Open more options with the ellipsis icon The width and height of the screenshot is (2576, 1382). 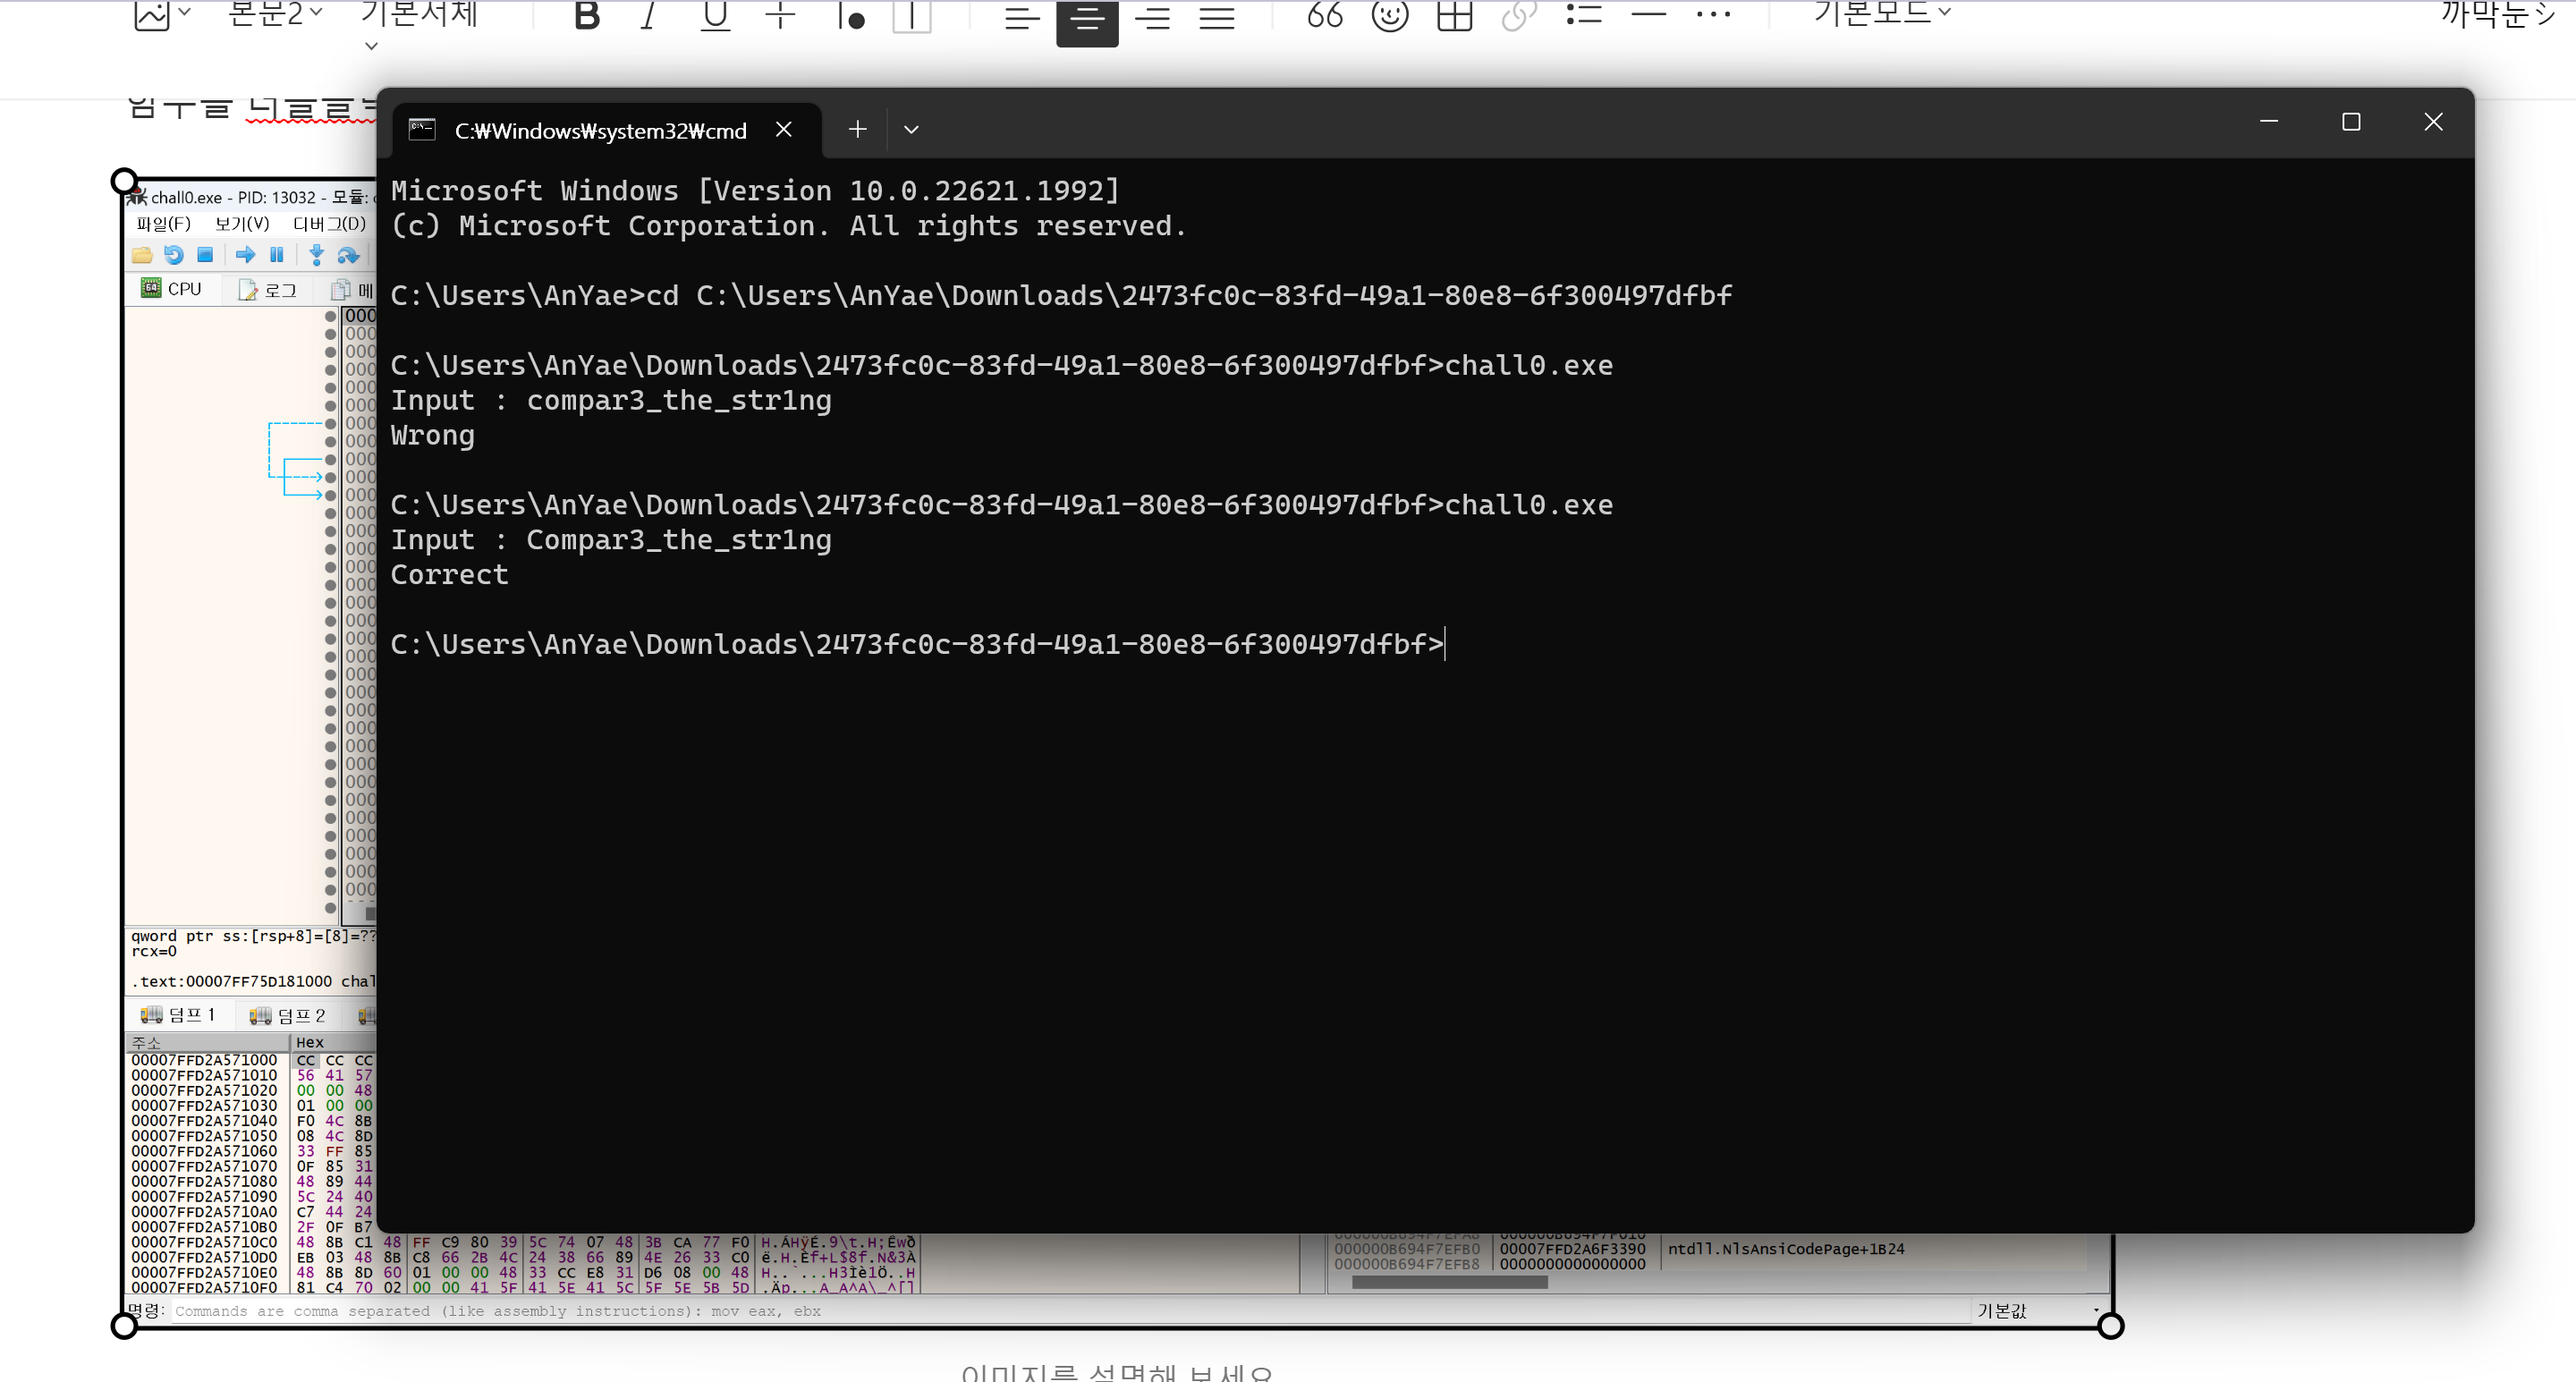(x=1713, y=14)
